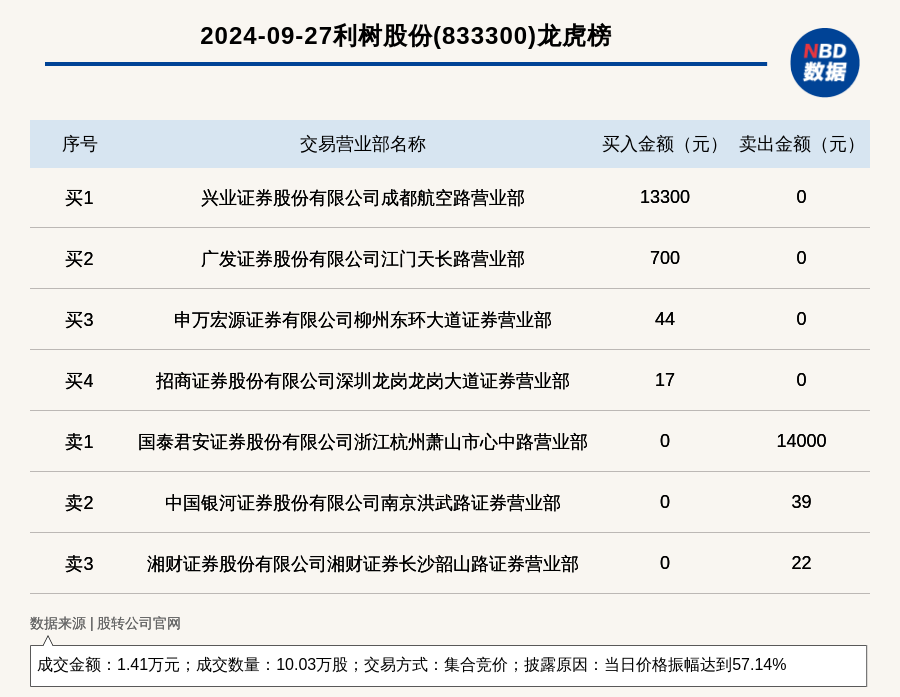Click the 数据来源 | 股转公司官网 source note
This screenshot has height=697, width=900.
pyautogui.click(x=105, y=623)
